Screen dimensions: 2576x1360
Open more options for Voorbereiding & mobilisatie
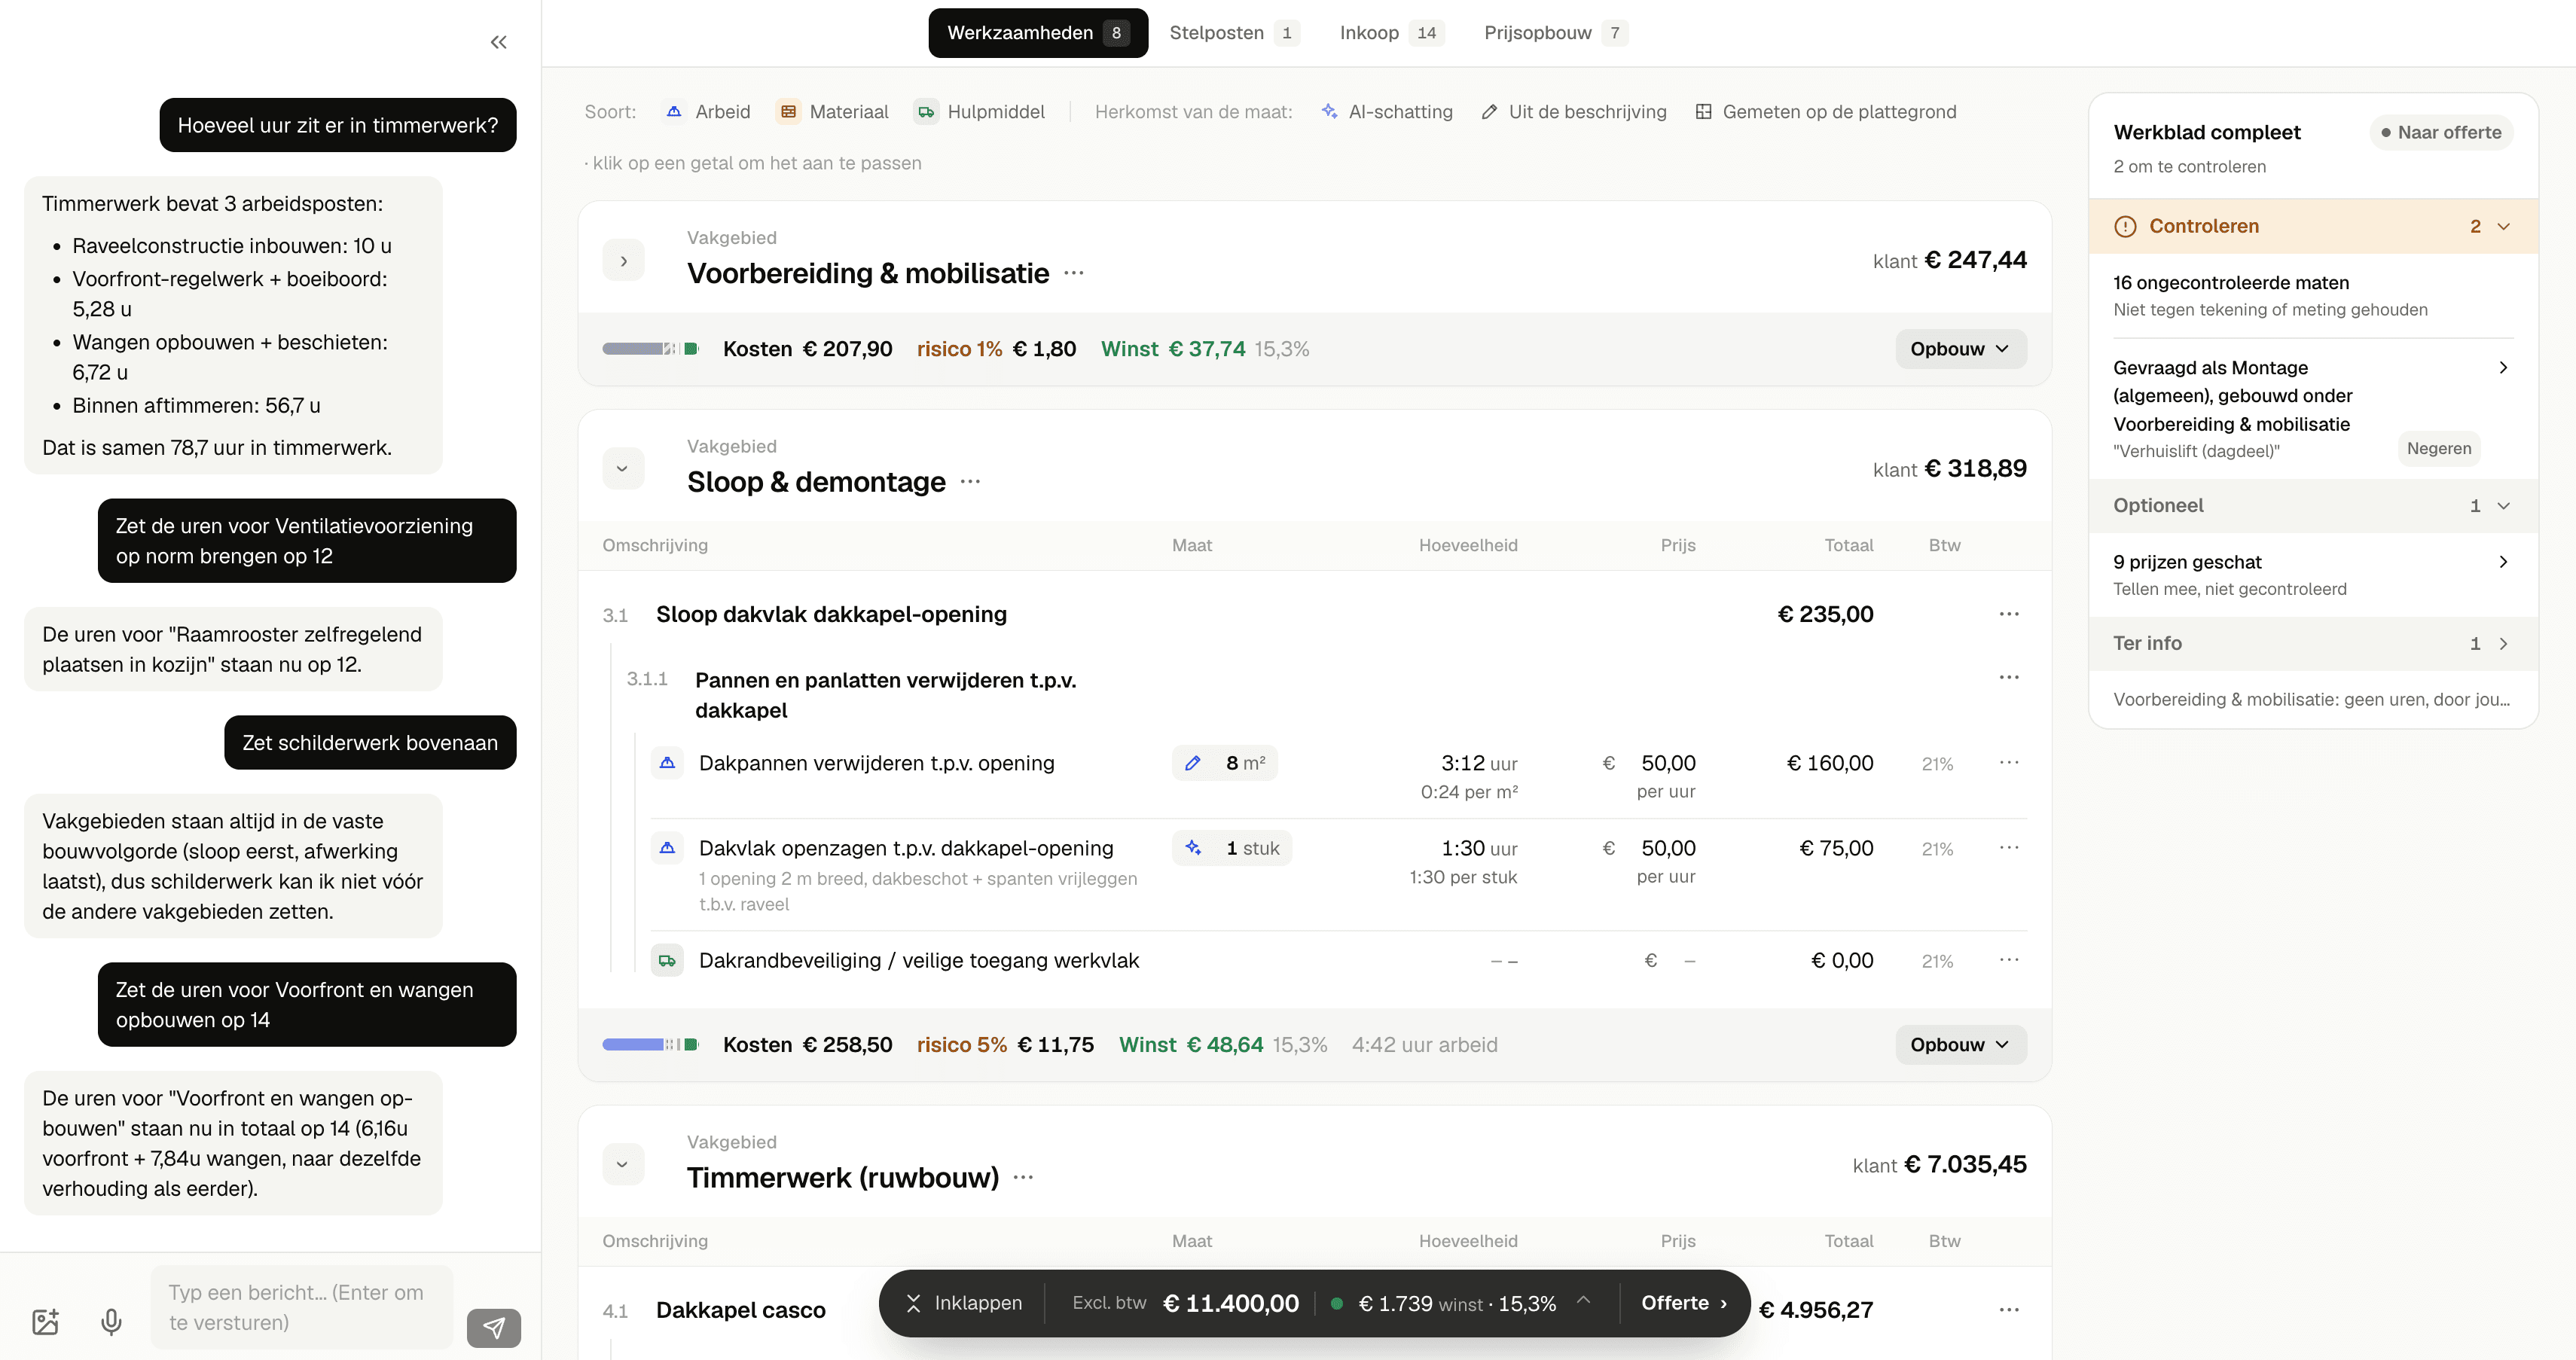(1074, 273)
